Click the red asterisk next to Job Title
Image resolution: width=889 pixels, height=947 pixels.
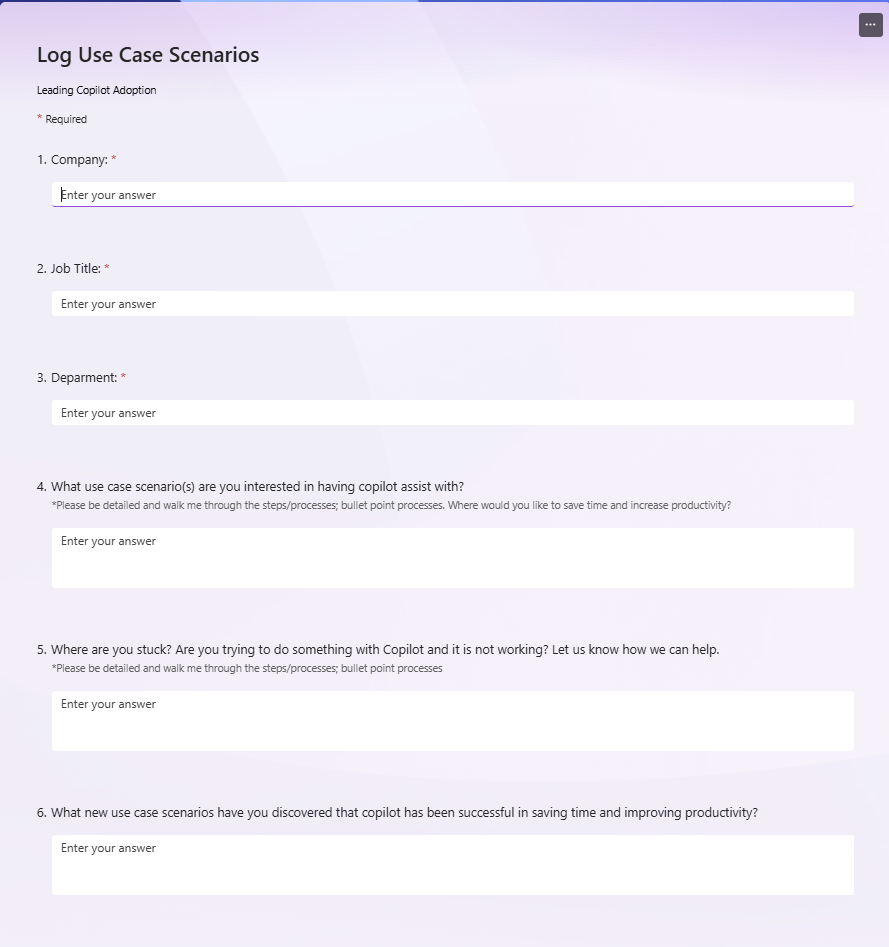point(107,268)
